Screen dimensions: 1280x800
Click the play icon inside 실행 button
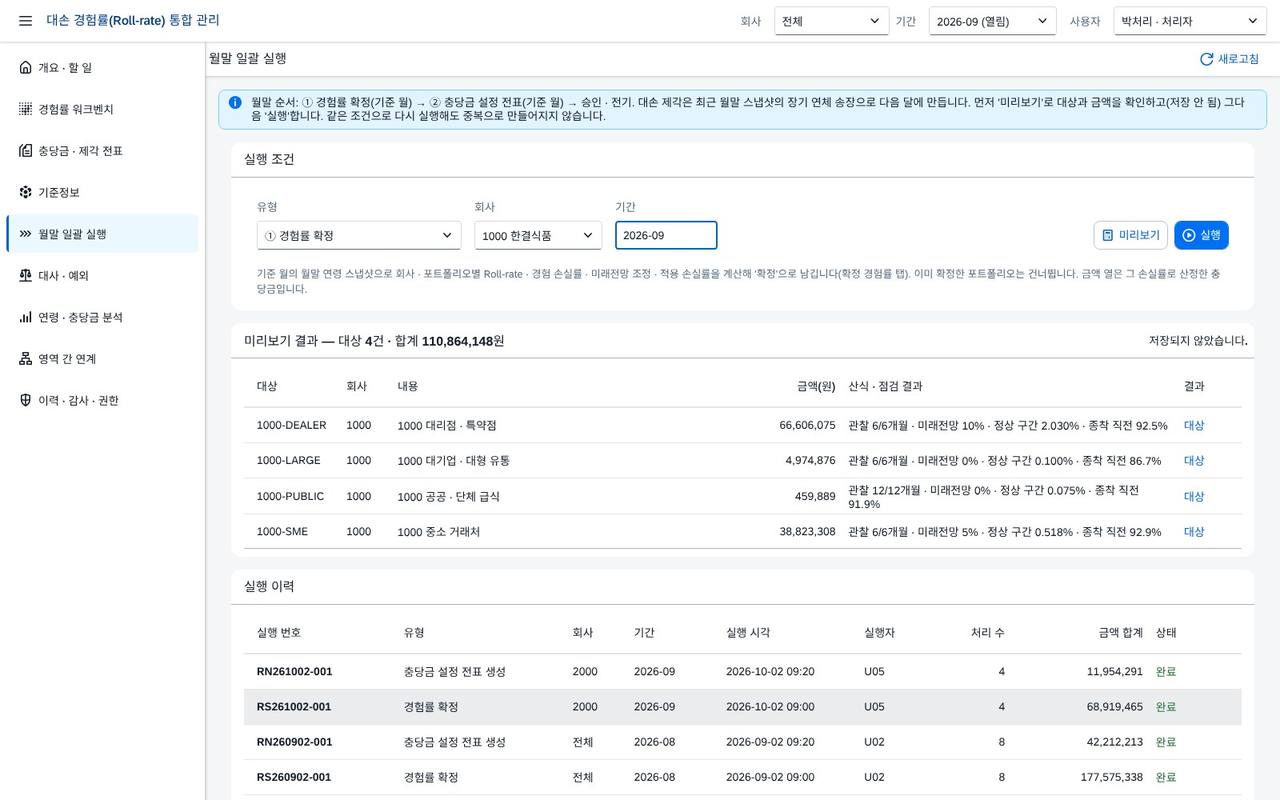[1189, 235]
